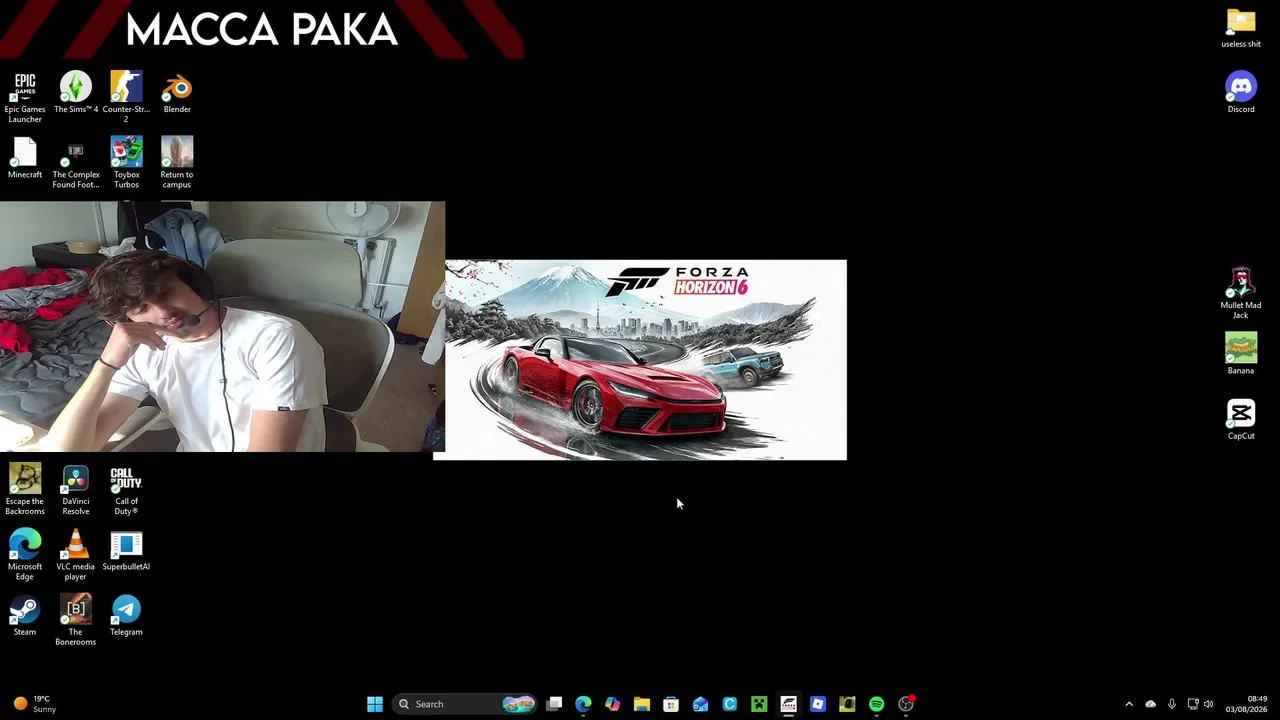Open the Sunny weather widget
This screenshot has width=1280, height=720.
click(35, 704)
